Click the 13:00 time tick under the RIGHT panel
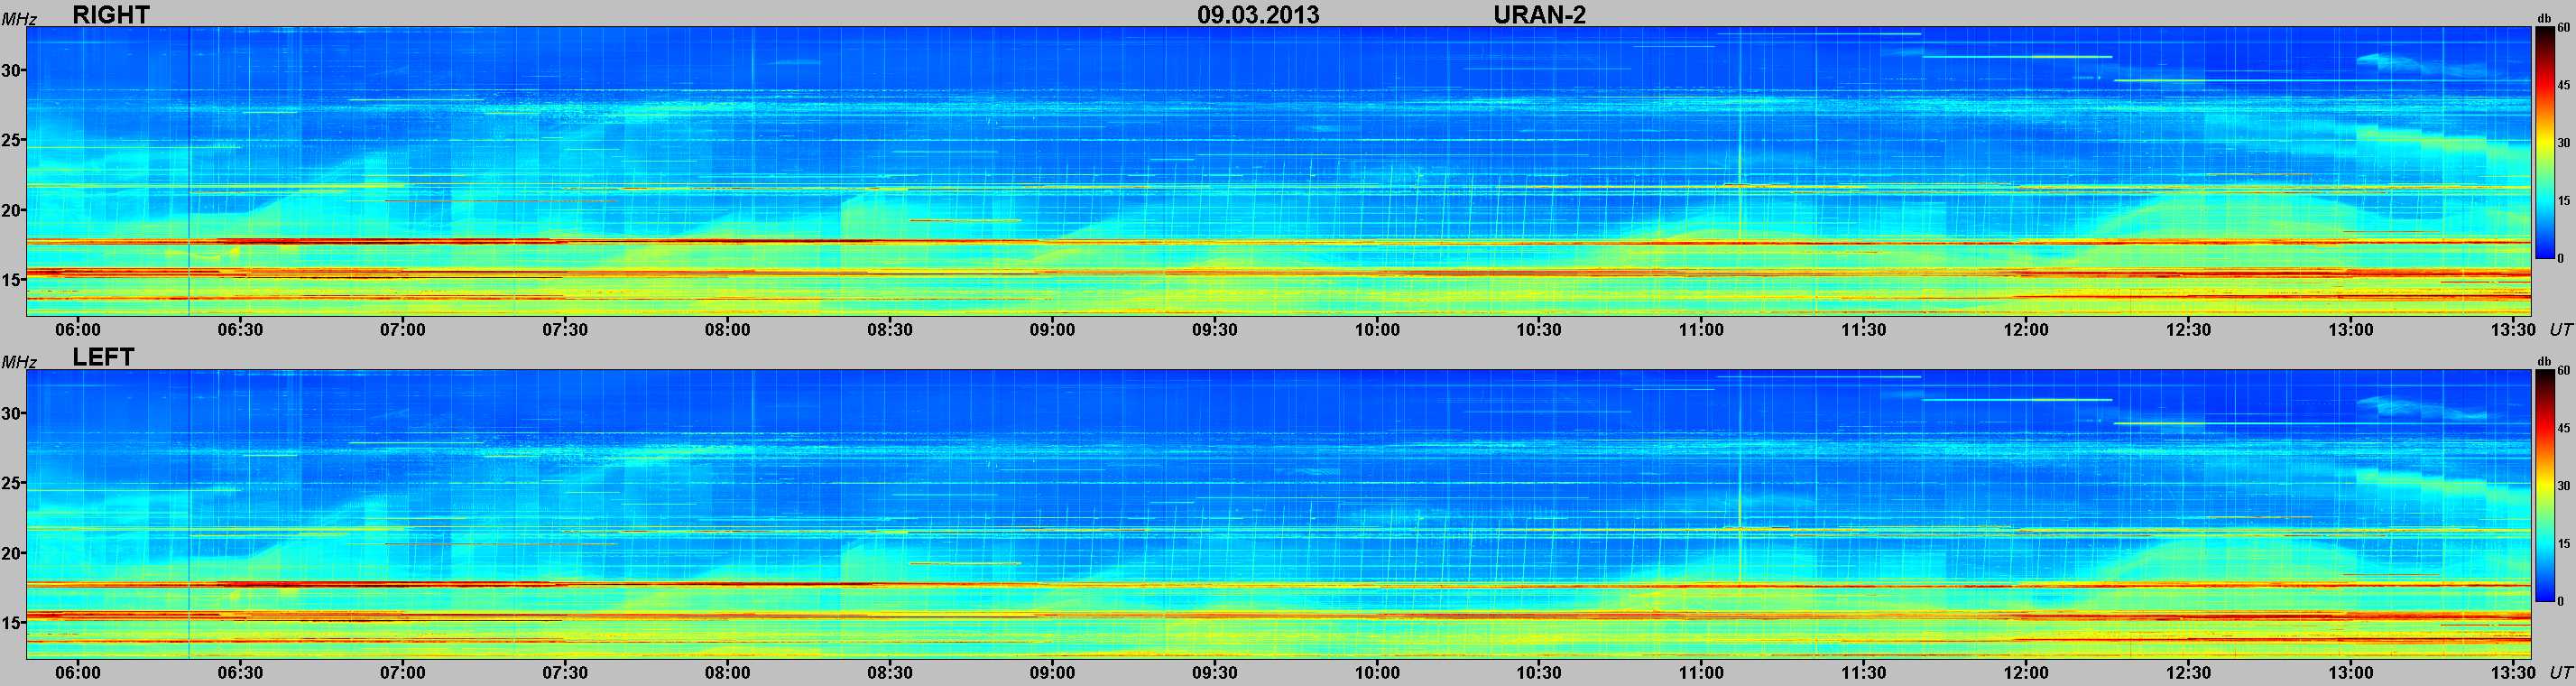Viewport: 2576px width, 686px height. (x=2351, y=329)
